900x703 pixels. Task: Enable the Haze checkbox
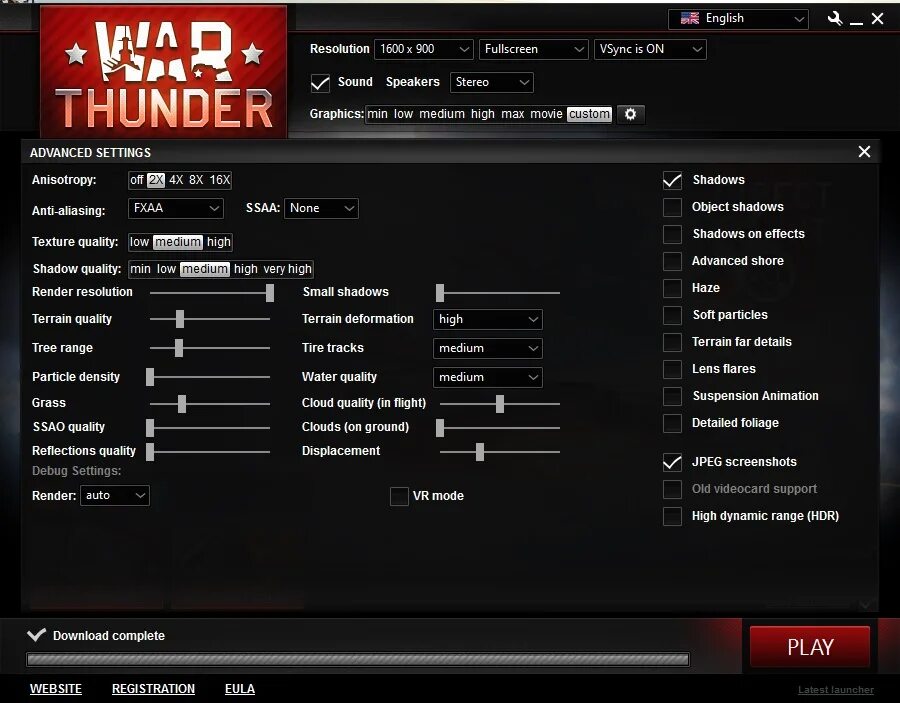[672, 288]
